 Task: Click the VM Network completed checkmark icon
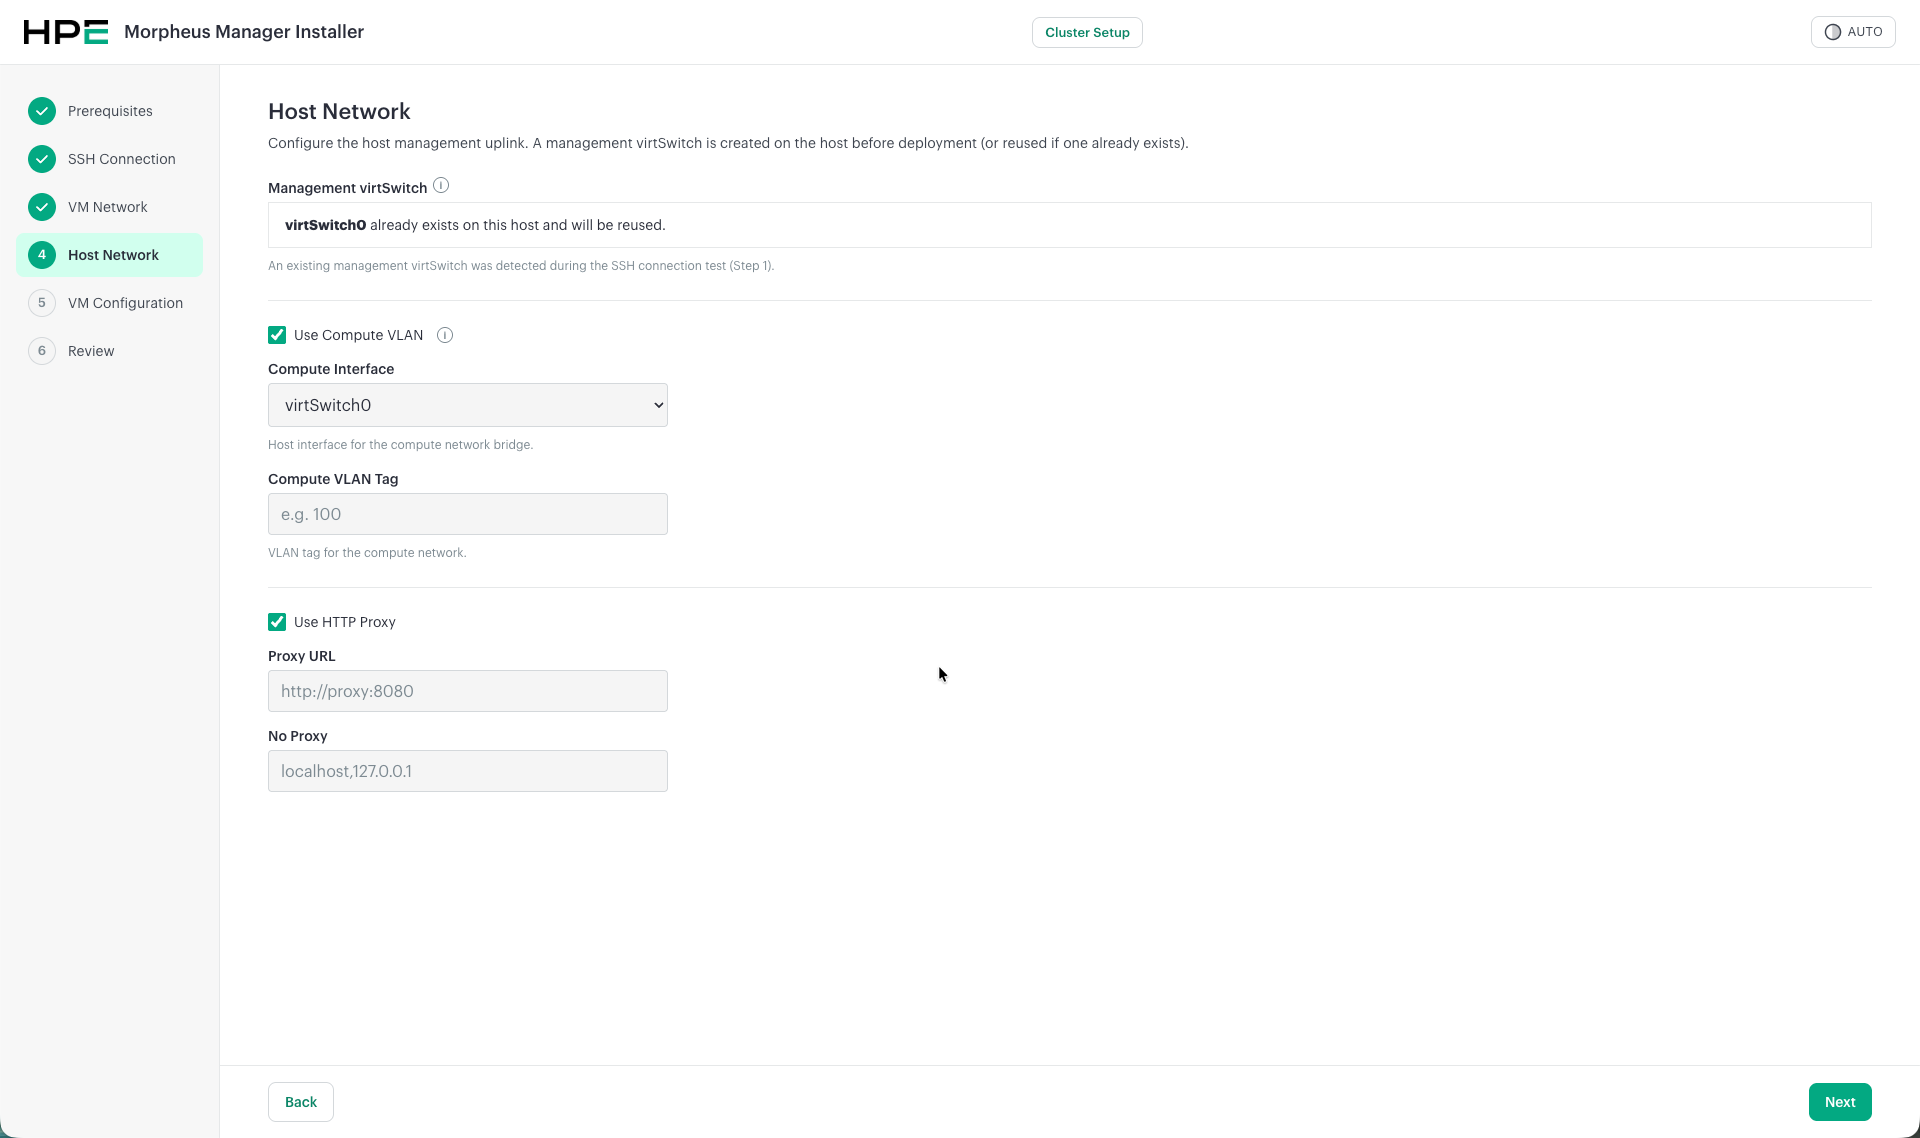click(x=42, y=207)
